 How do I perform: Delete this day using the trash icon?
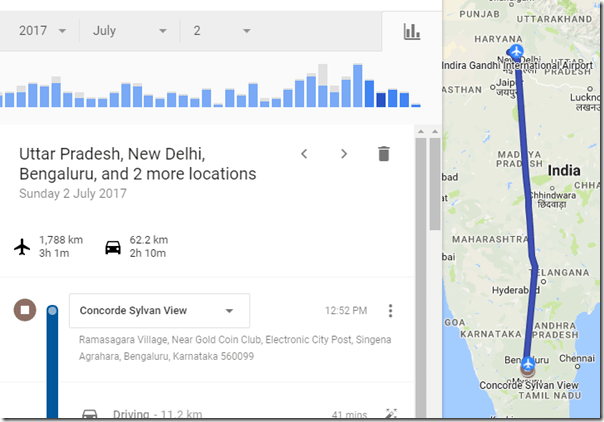click(x=383, y=154)
